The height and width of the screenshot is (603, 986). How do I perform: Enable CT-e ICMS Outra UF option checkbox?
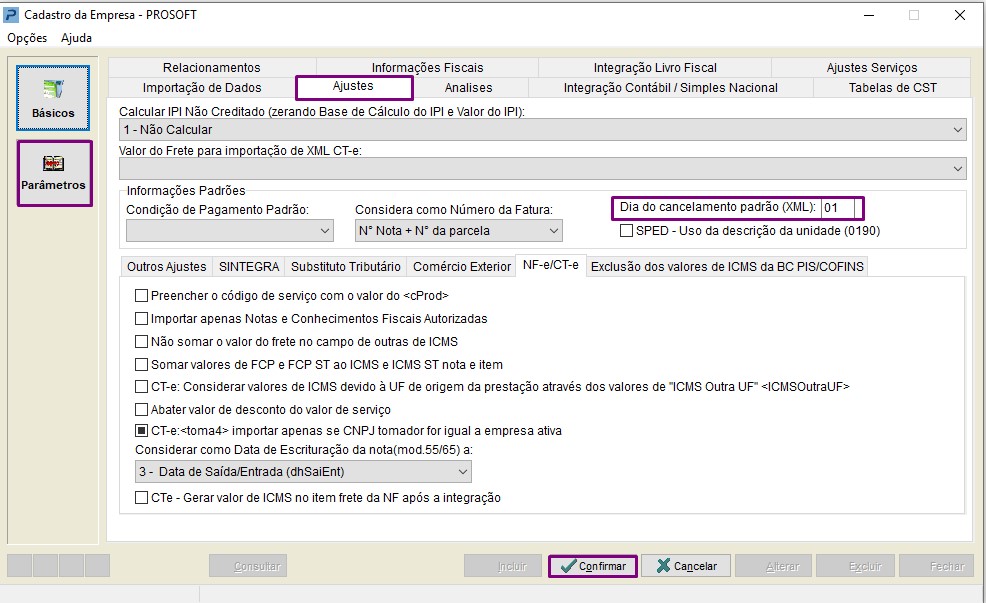point(141,387)
